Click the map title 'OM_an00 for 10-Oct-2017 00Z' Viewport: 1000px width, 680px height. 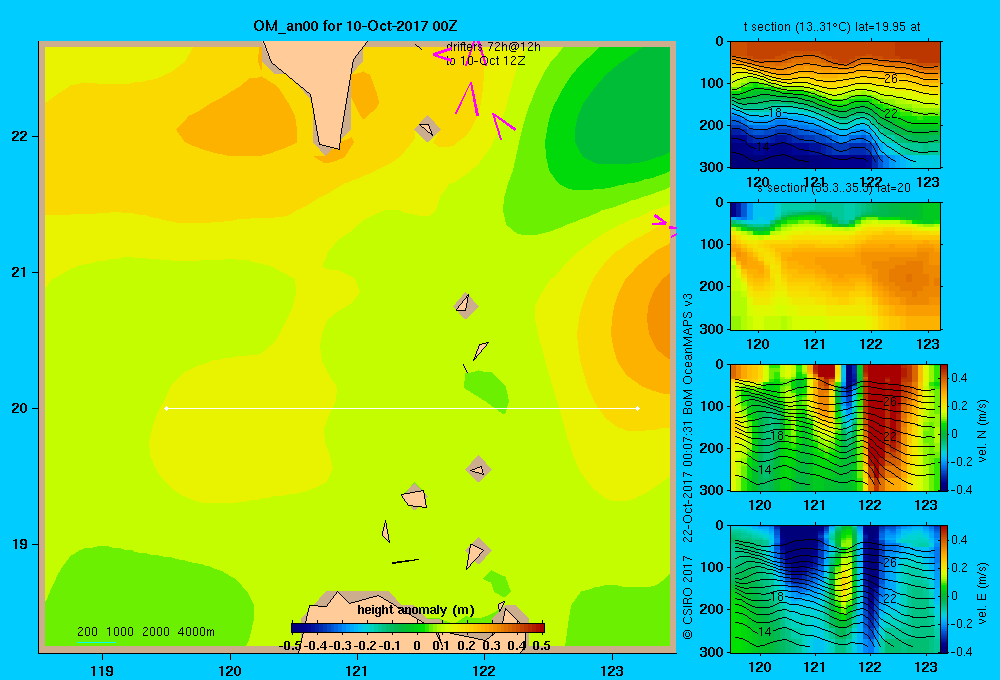pos(355,26)
